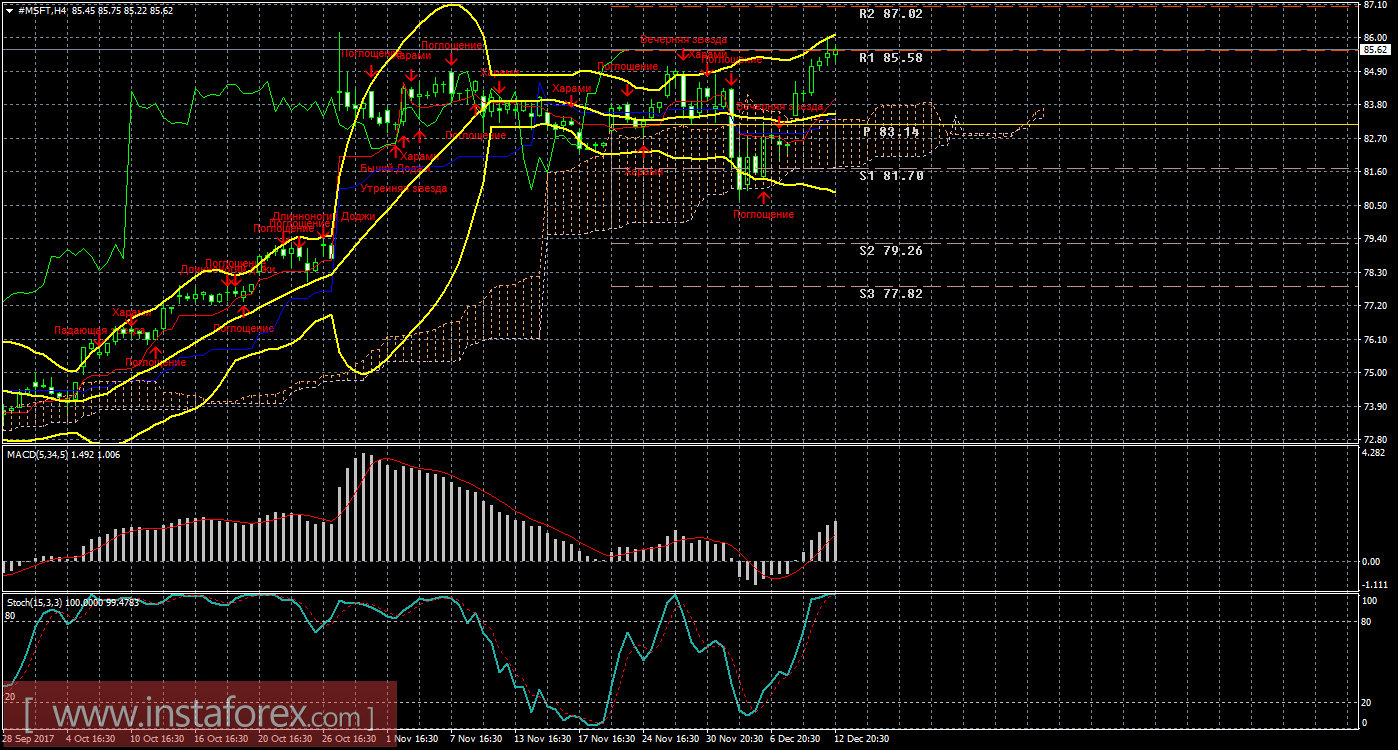
Task: Click the current price tag 85.62
Action: [x=1376, y=49]
